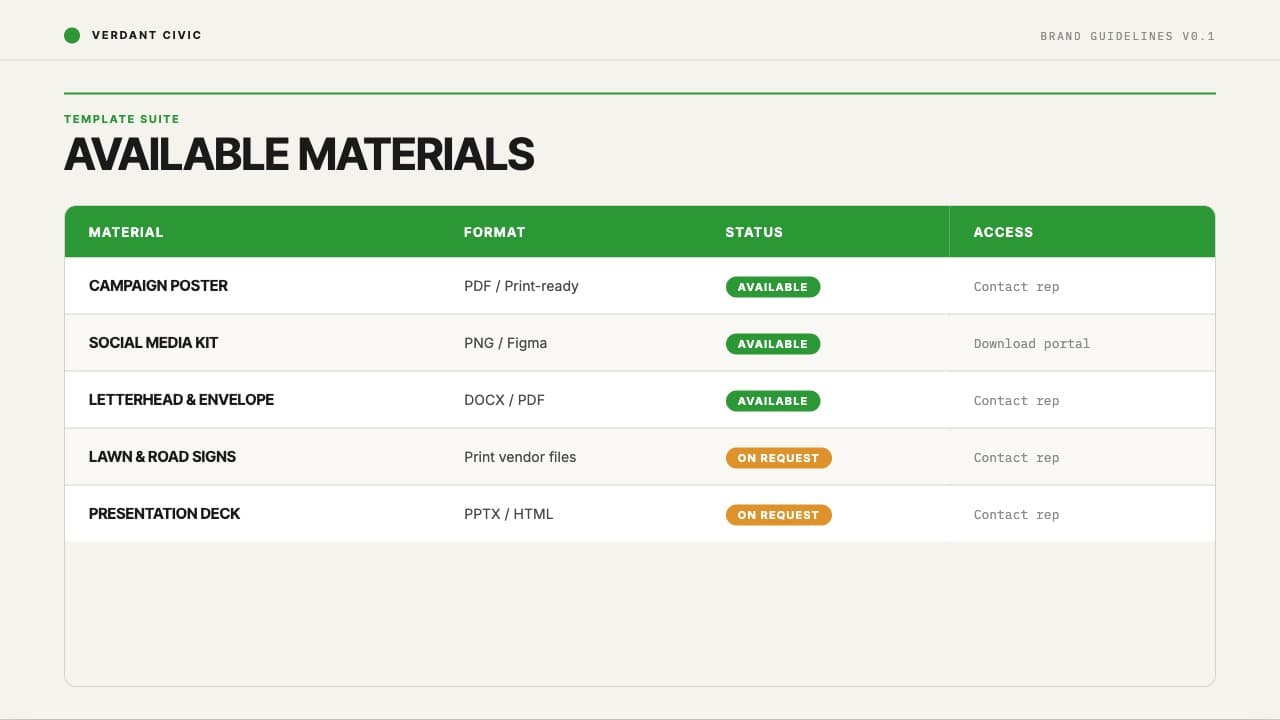This screenshot has width=1280, height=720.
Task: Select the TEMPLATE SUITE eyebrow text
Action: pyautogui.click(x=122, y=119)
